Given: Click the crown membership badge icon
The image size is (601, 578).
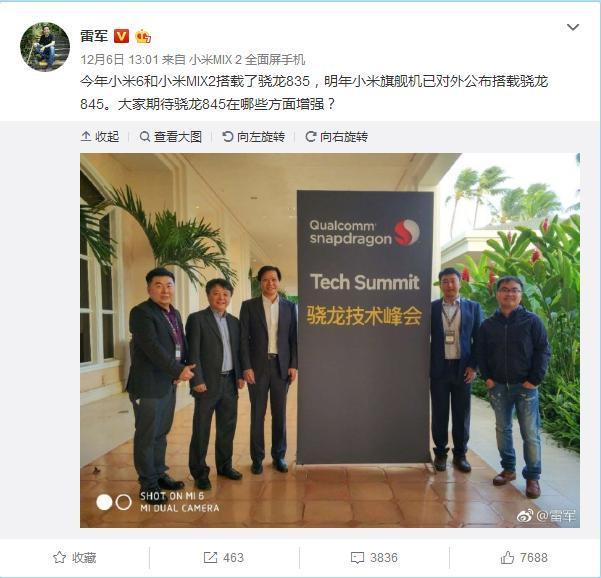Looking at the screenshot, I should pyautogui.click(x=143, y=36).
